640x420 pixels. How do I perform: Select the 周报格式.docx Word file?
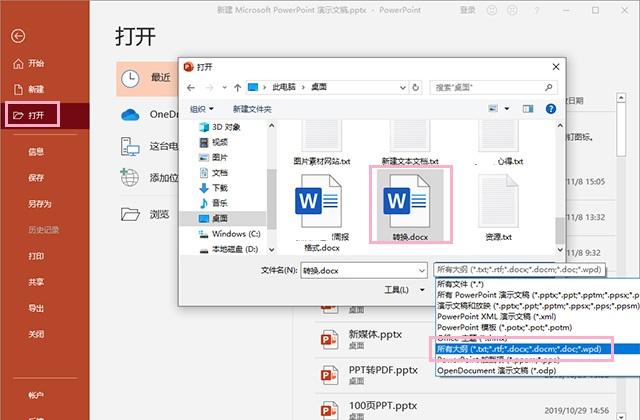[x=322, y=213]
